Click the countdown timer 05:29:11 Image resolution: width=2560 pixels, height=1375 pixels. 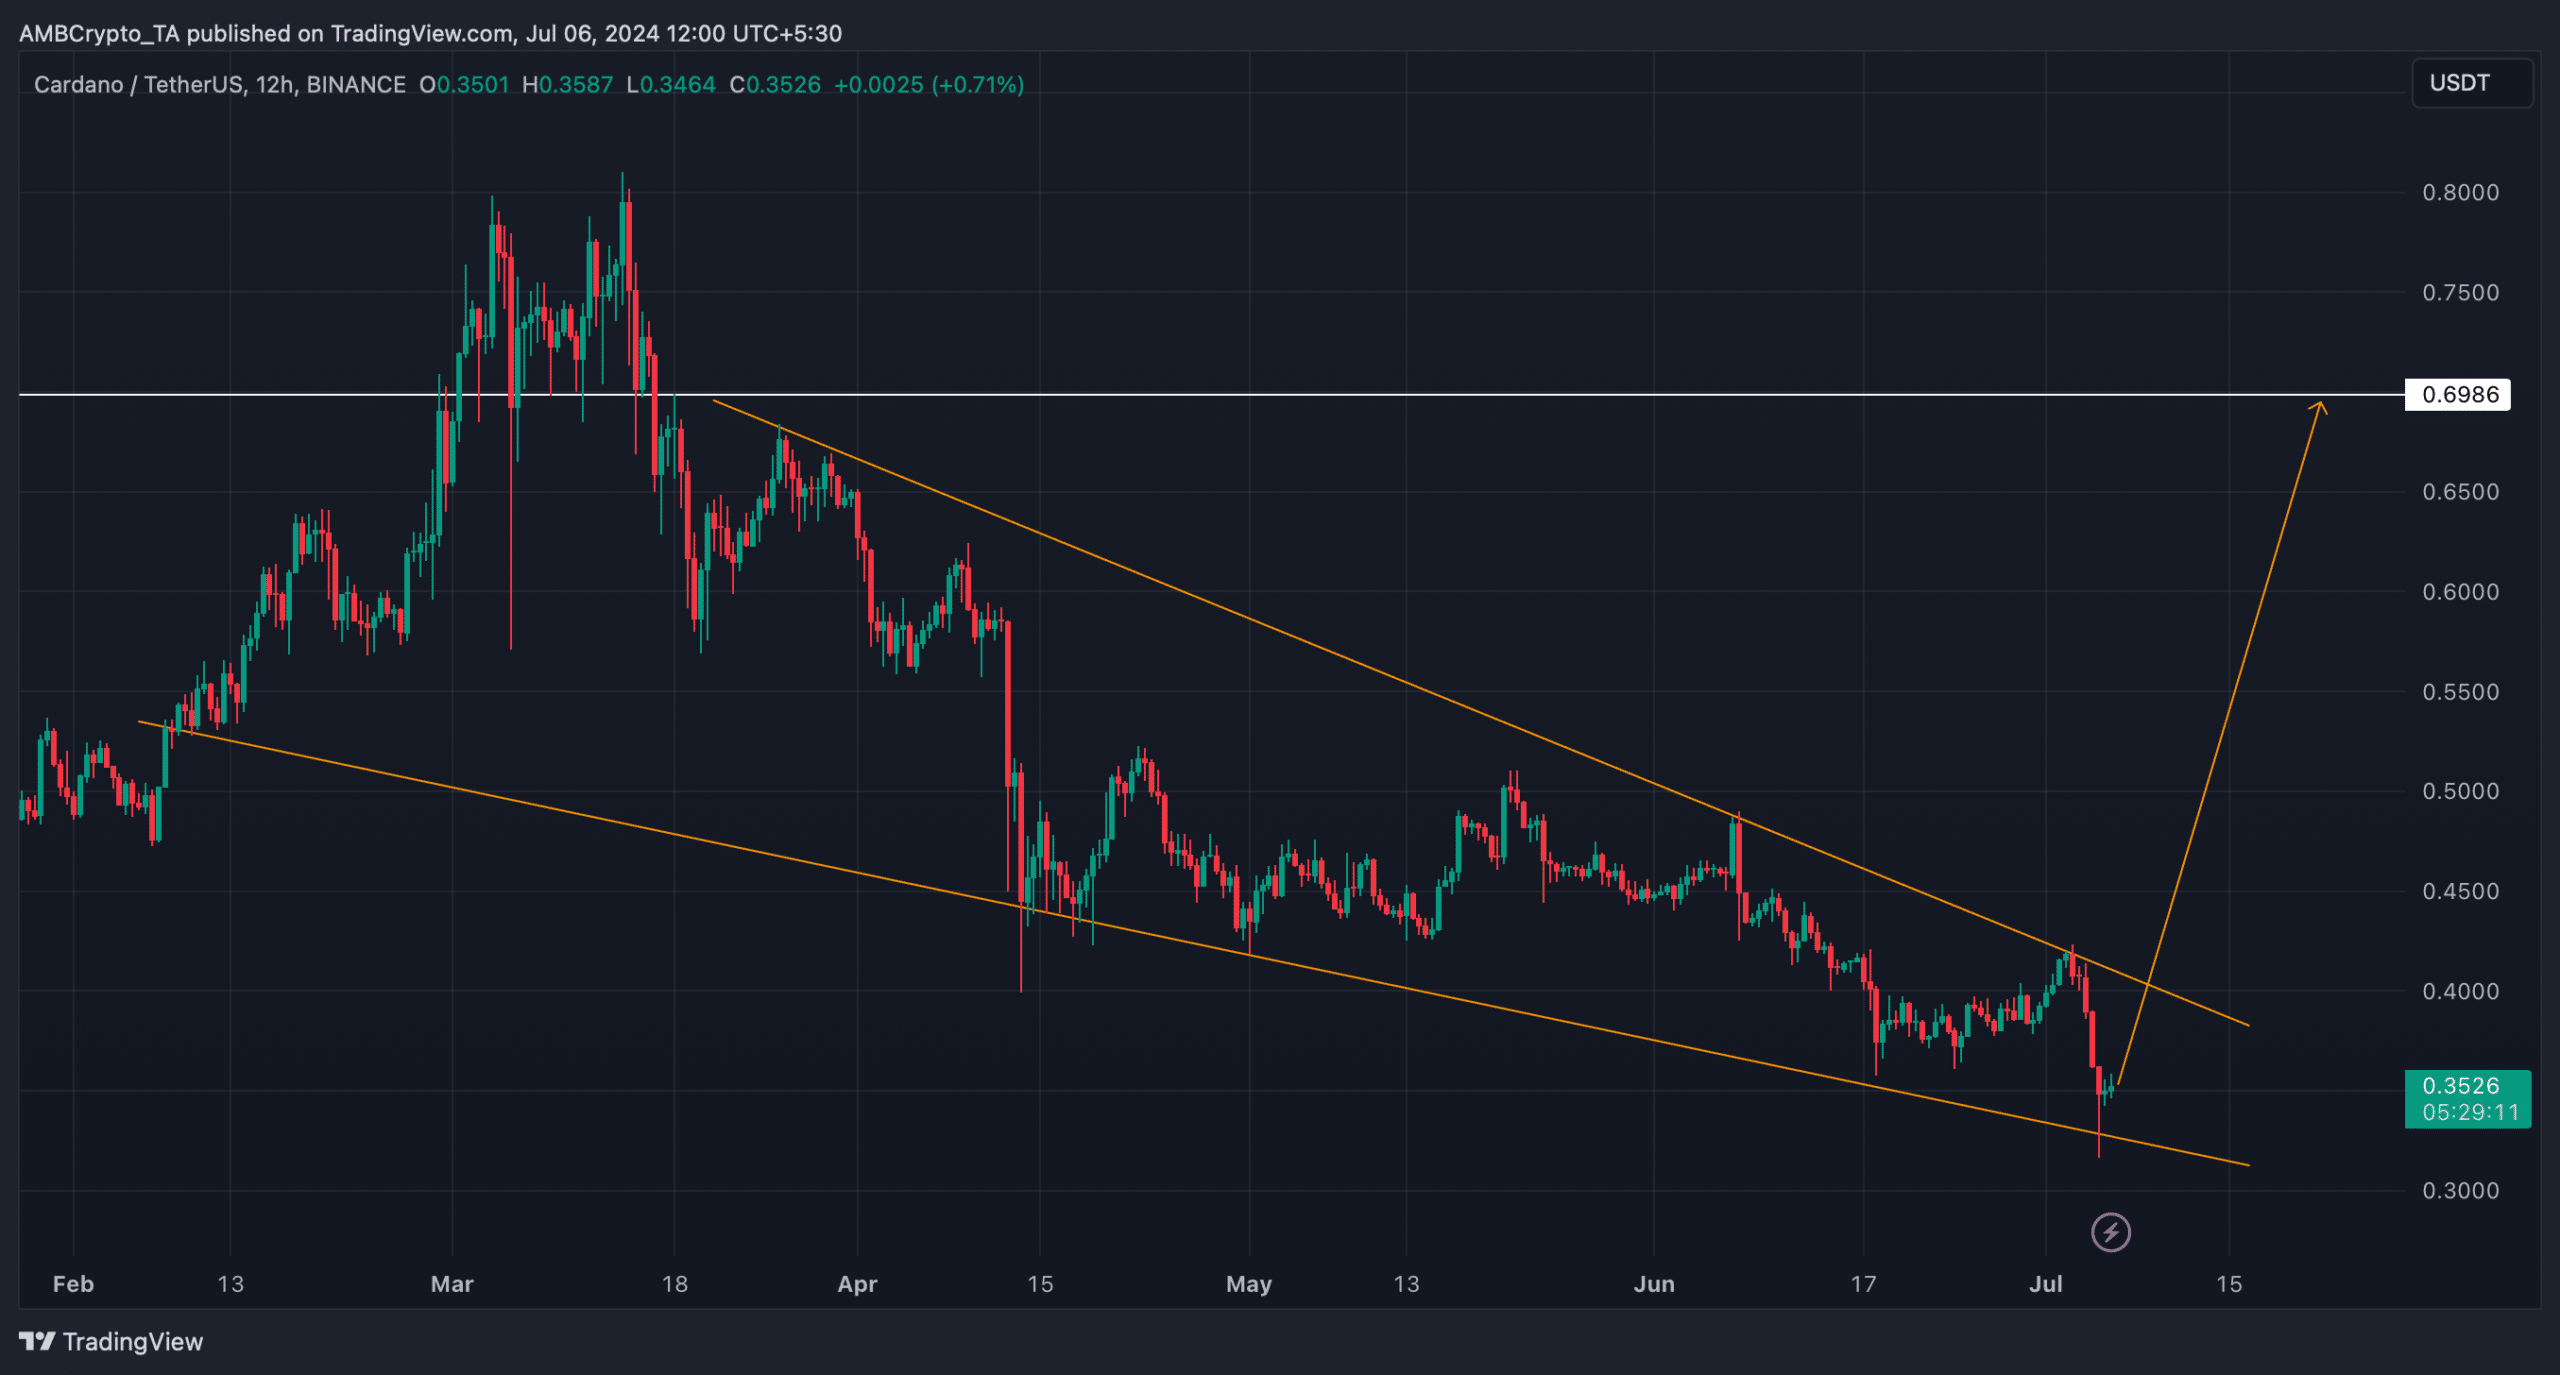pyautogui.click(x=2470, y=1112)
